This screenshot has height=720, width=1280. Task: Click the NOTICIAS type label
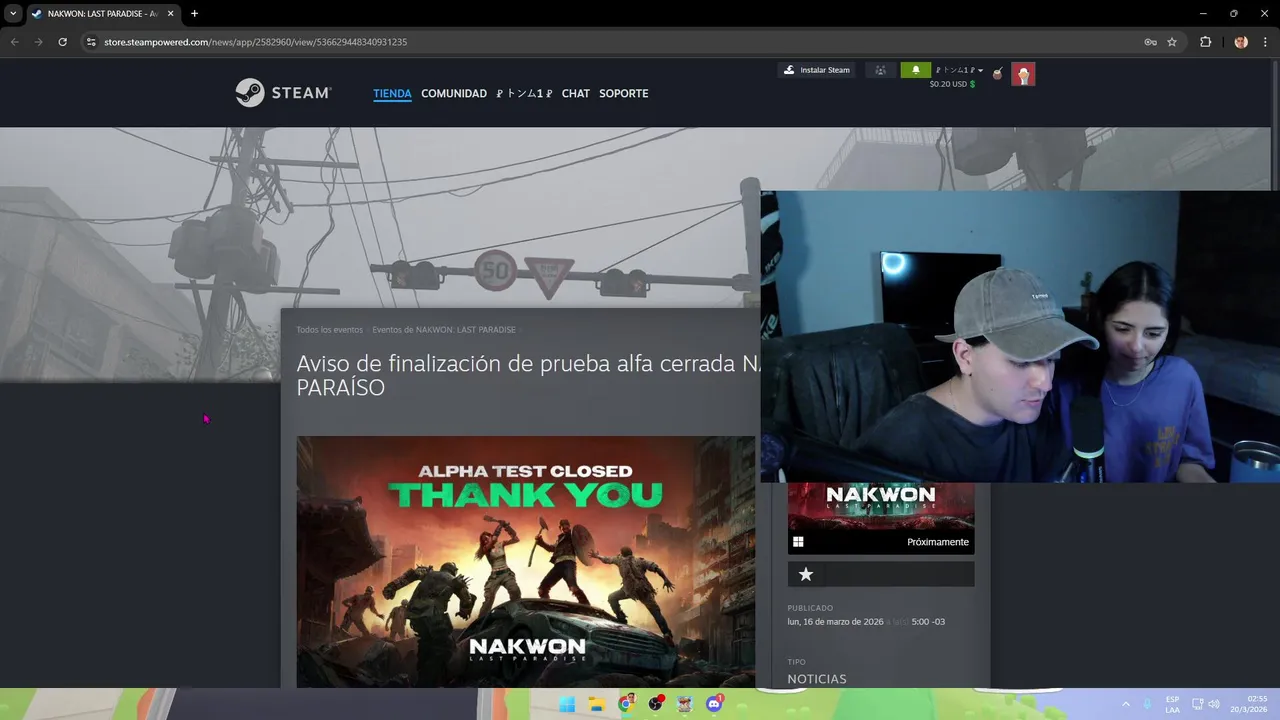817,679
